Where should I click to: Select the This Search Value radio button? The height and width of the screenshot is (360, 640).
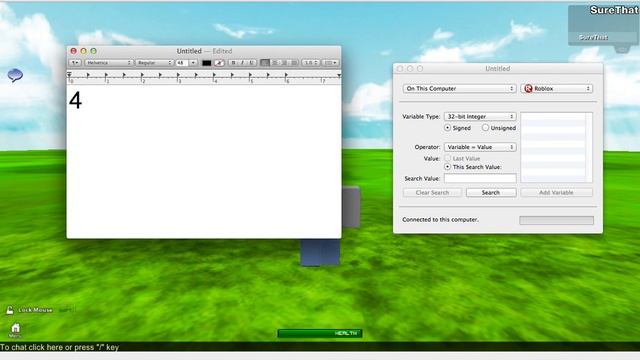[x=447, y=167]
